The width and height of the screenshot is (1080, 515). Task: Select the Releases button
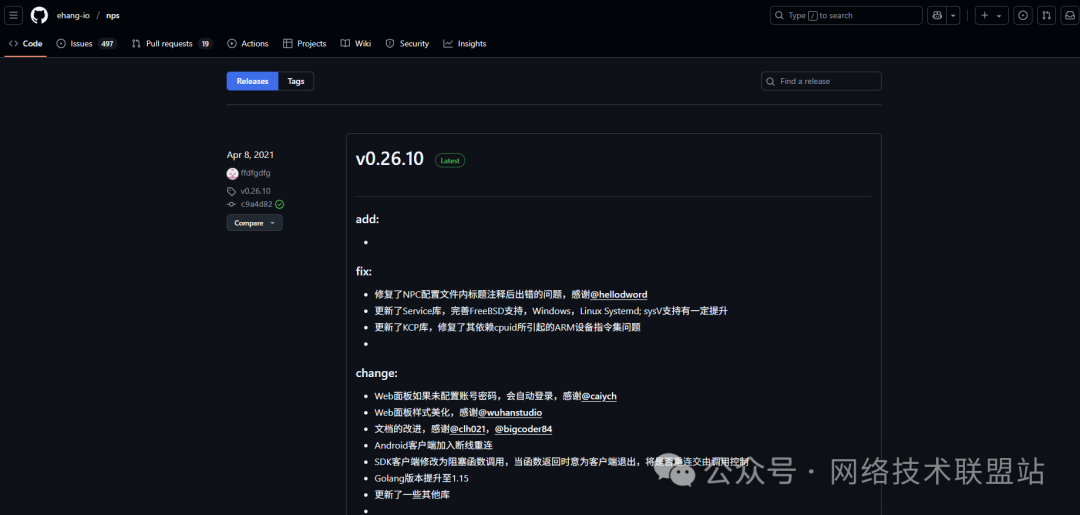coord(252,81)
